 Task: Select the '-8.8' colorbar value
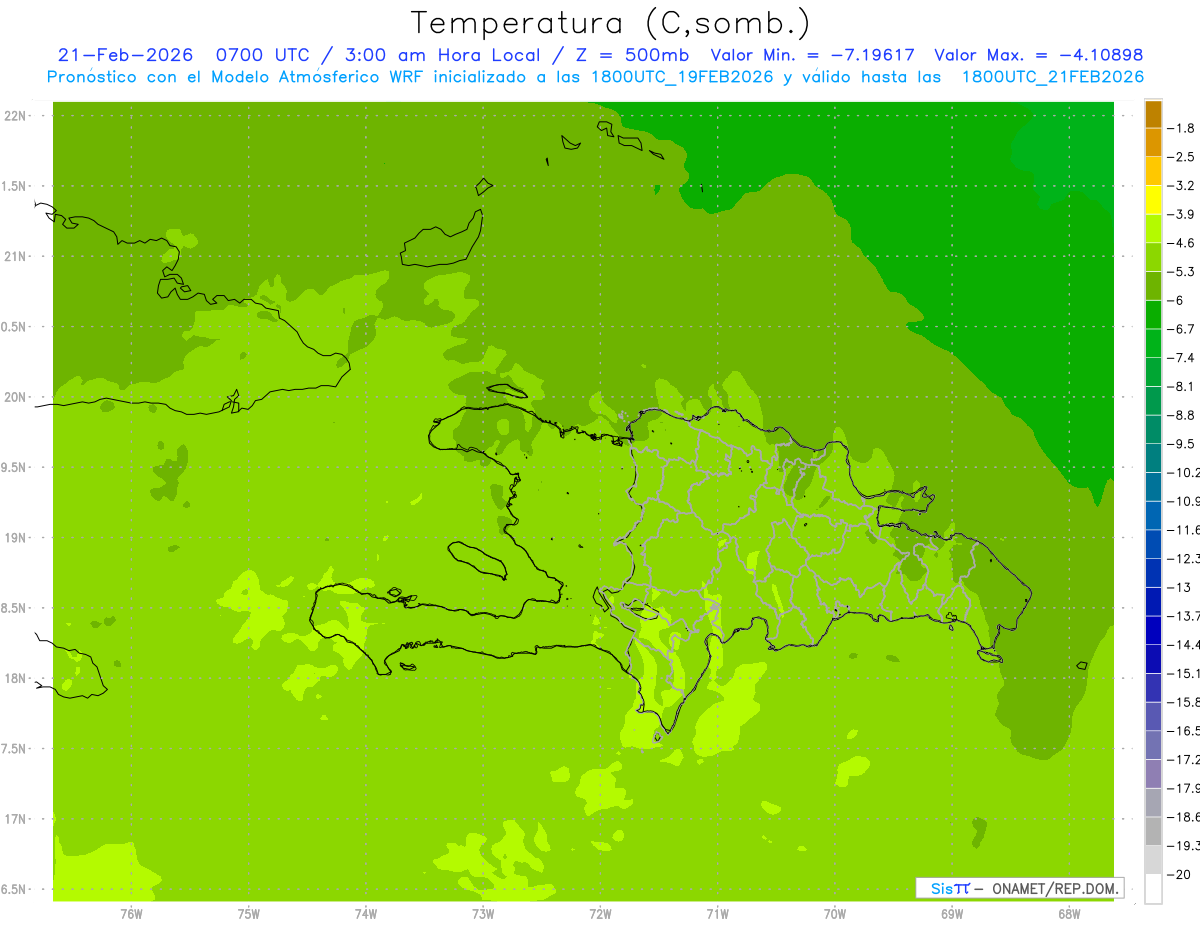click(x=1182, y=415)
